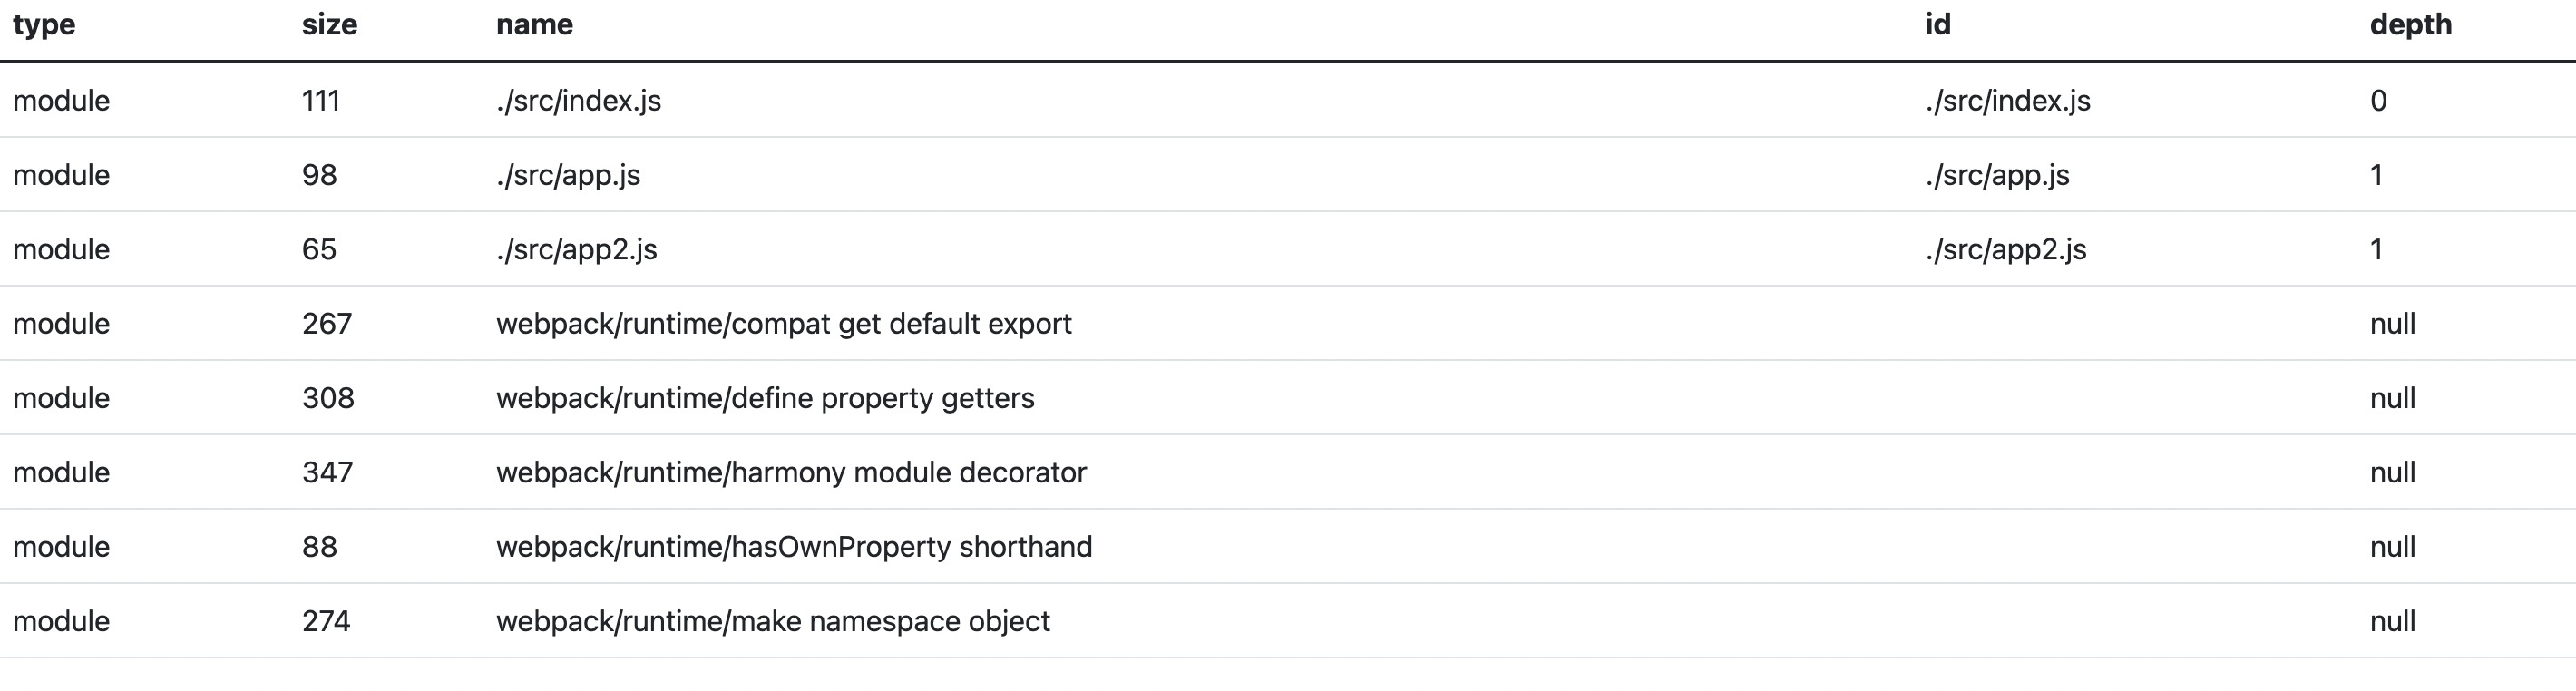This screenshot has height=691, width=2576.
Task: Click the 'depth' column header
Action: 2410,25
